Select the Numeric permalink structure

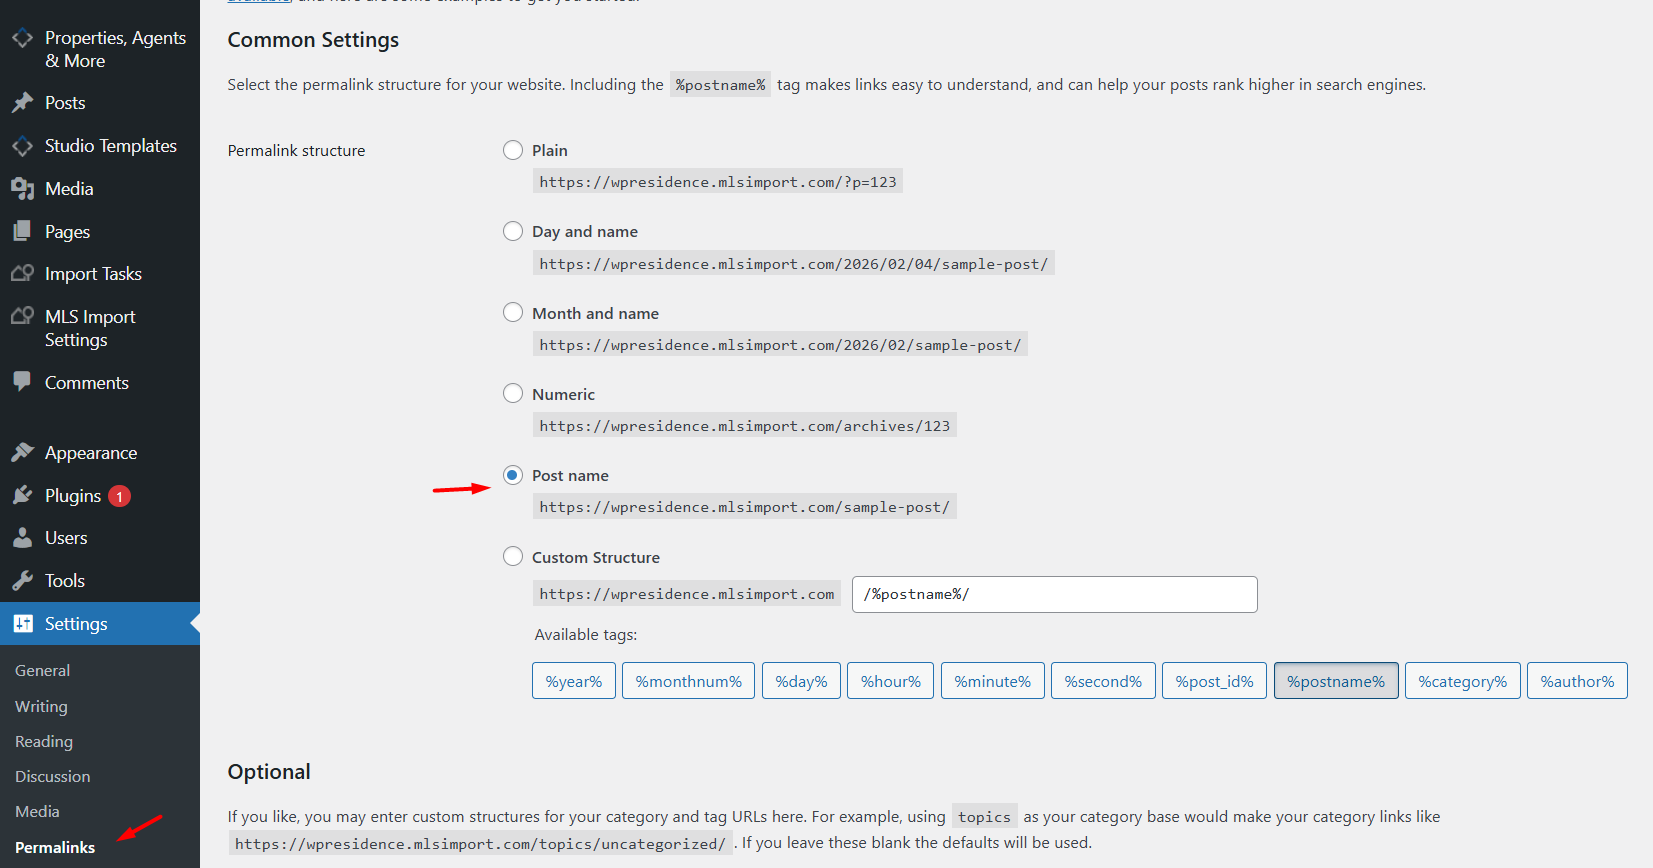[x=513, y=393]
